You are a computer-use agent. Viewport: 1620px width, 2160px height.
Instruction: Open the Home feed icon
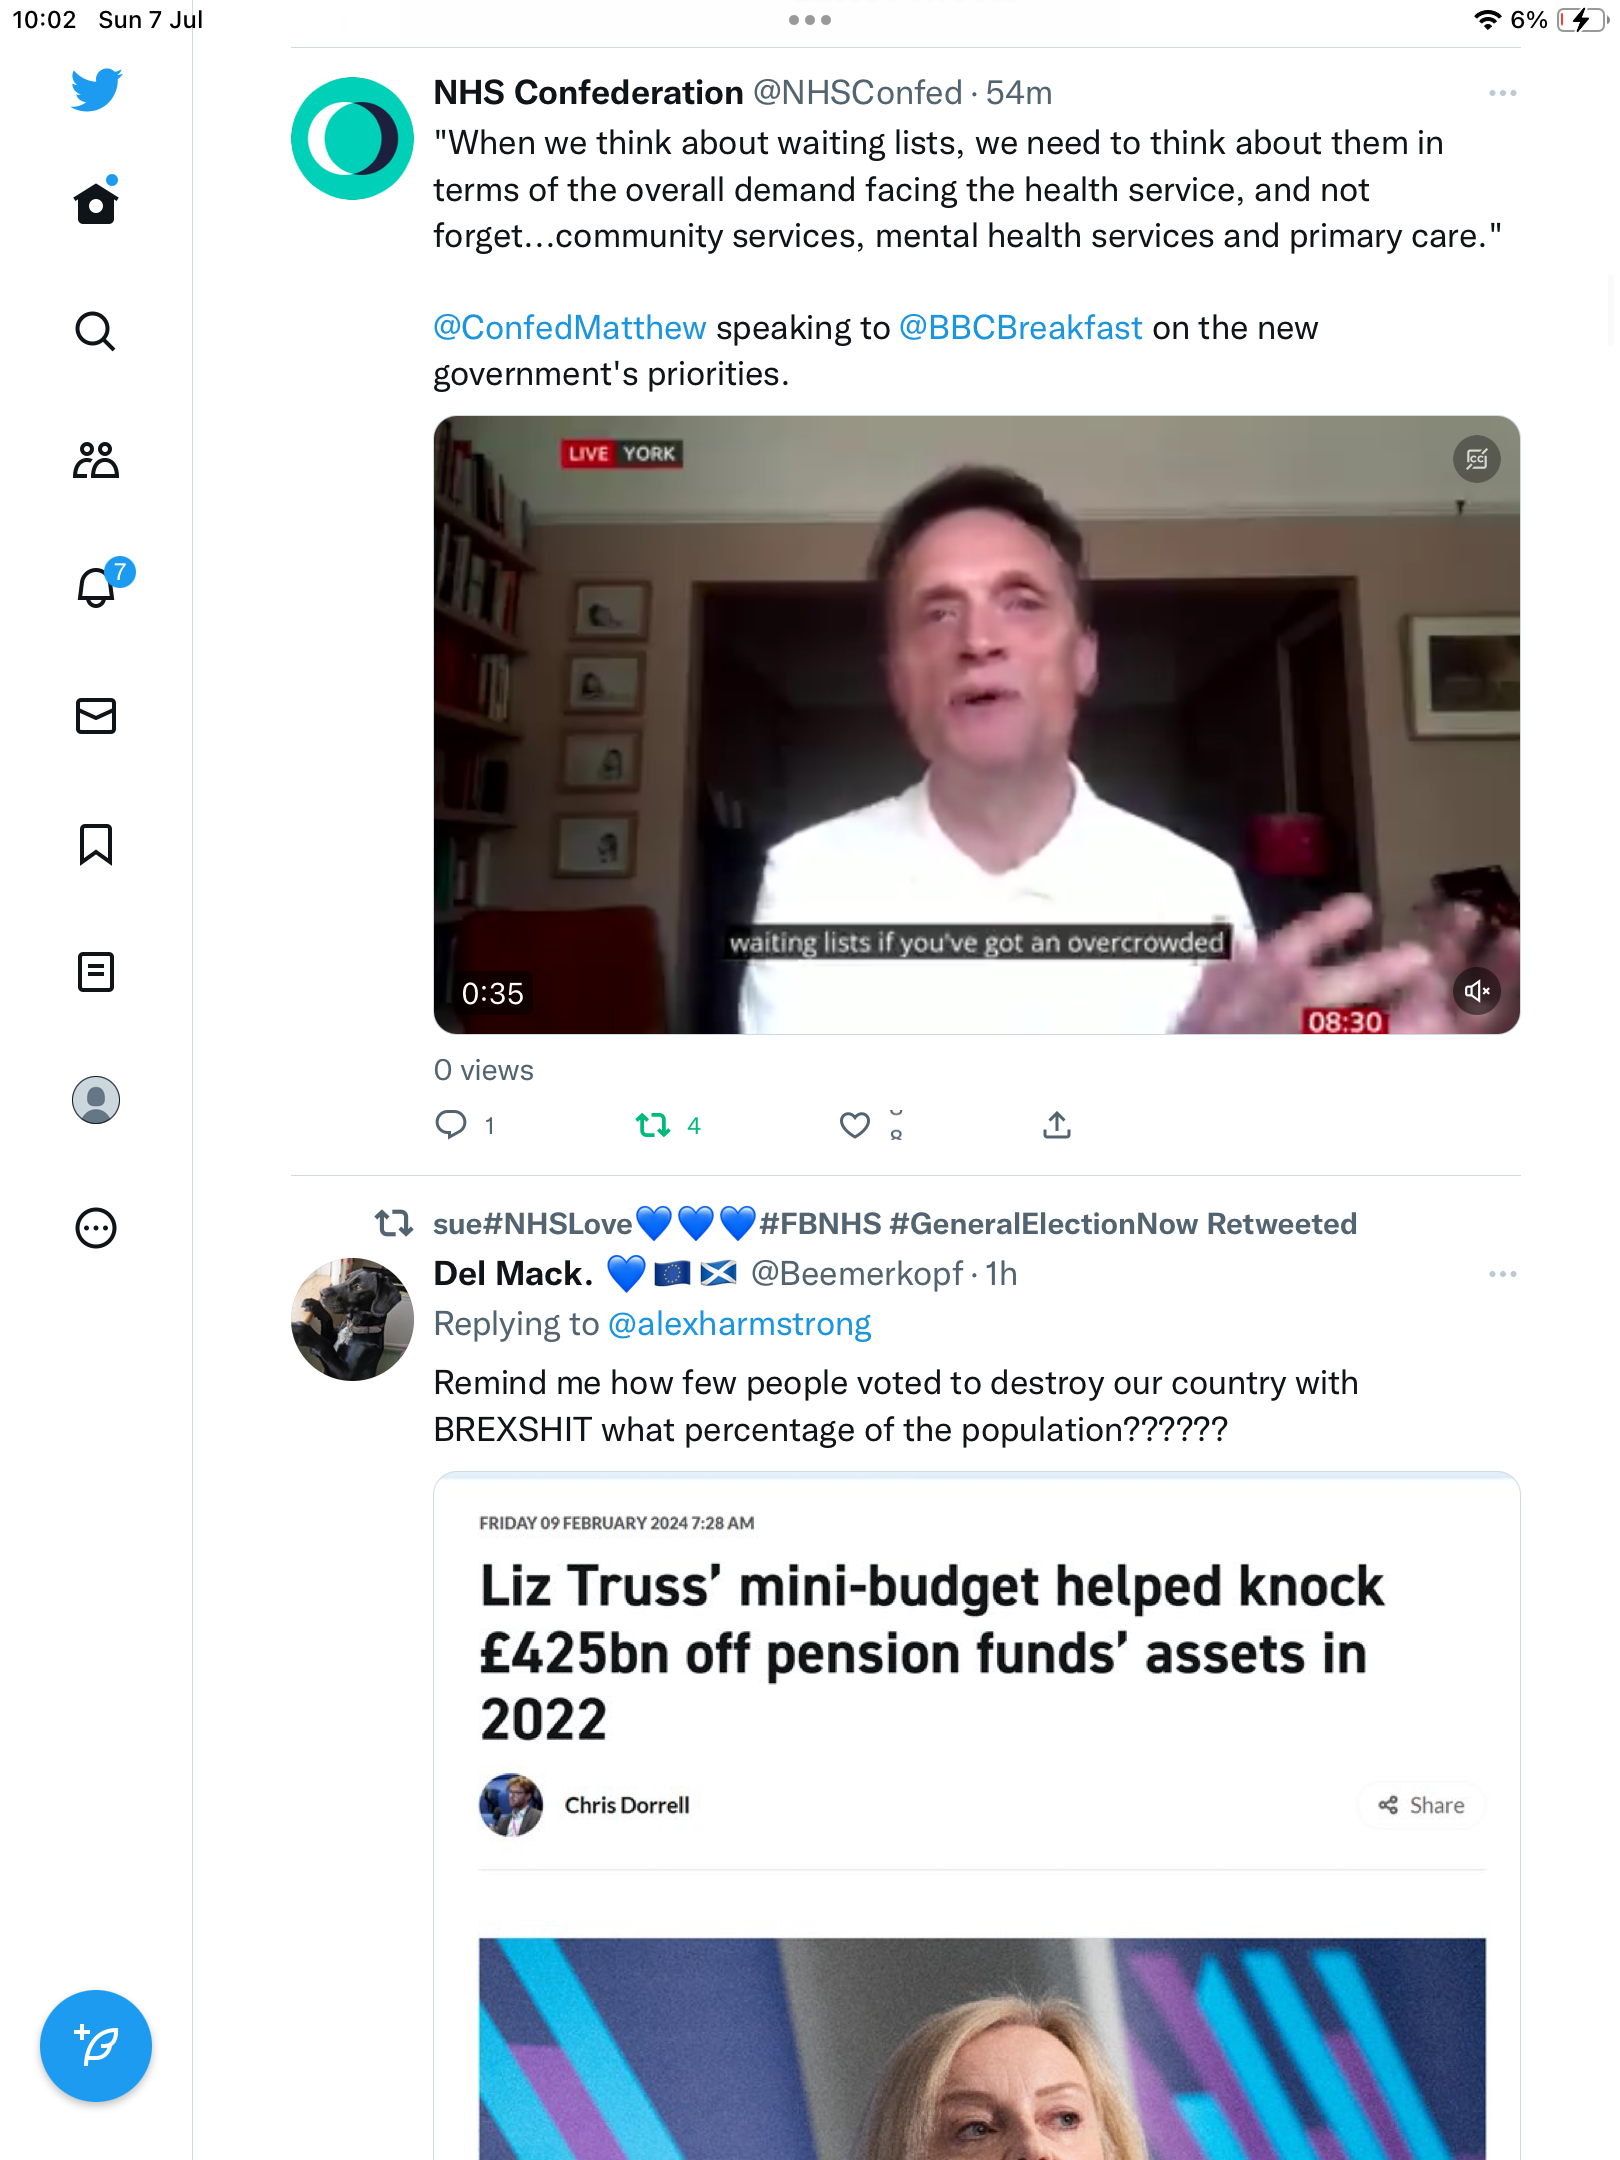pos(96,204)
